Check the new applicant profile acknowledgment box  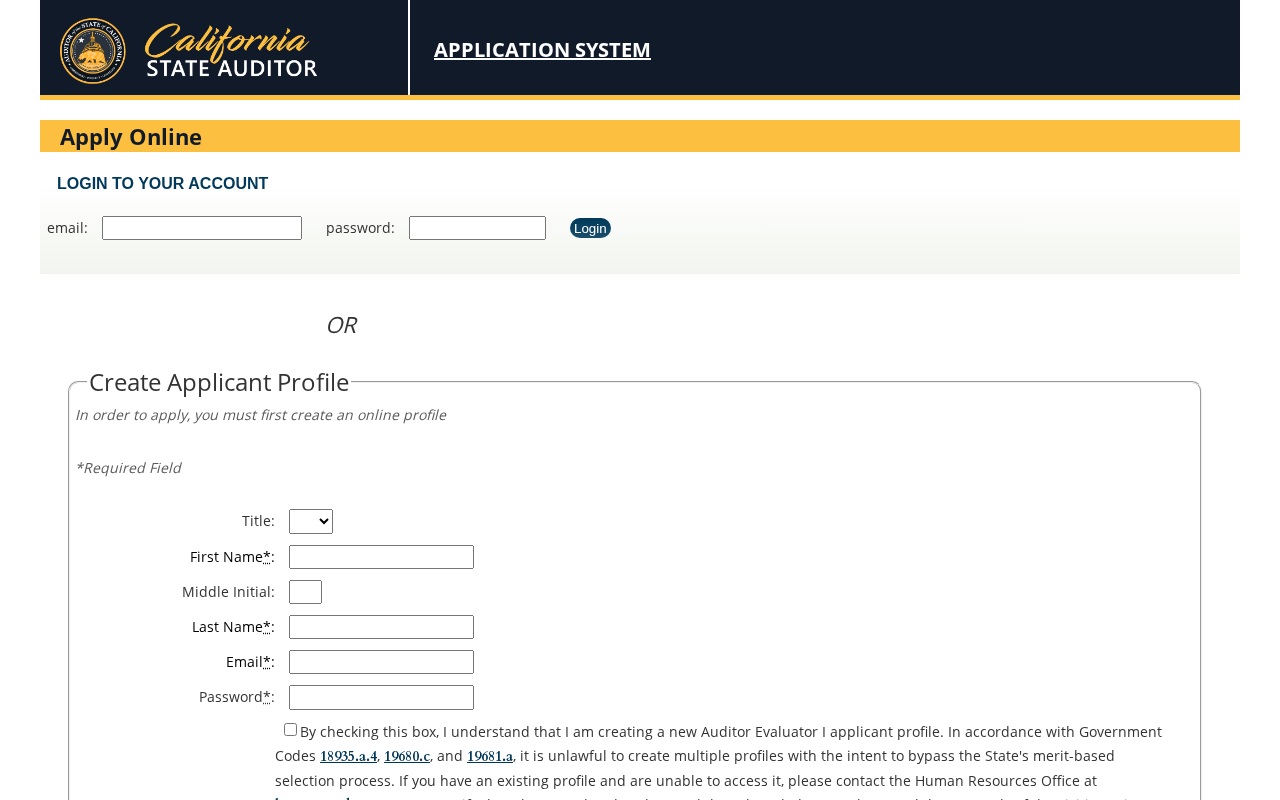point(291,730)
